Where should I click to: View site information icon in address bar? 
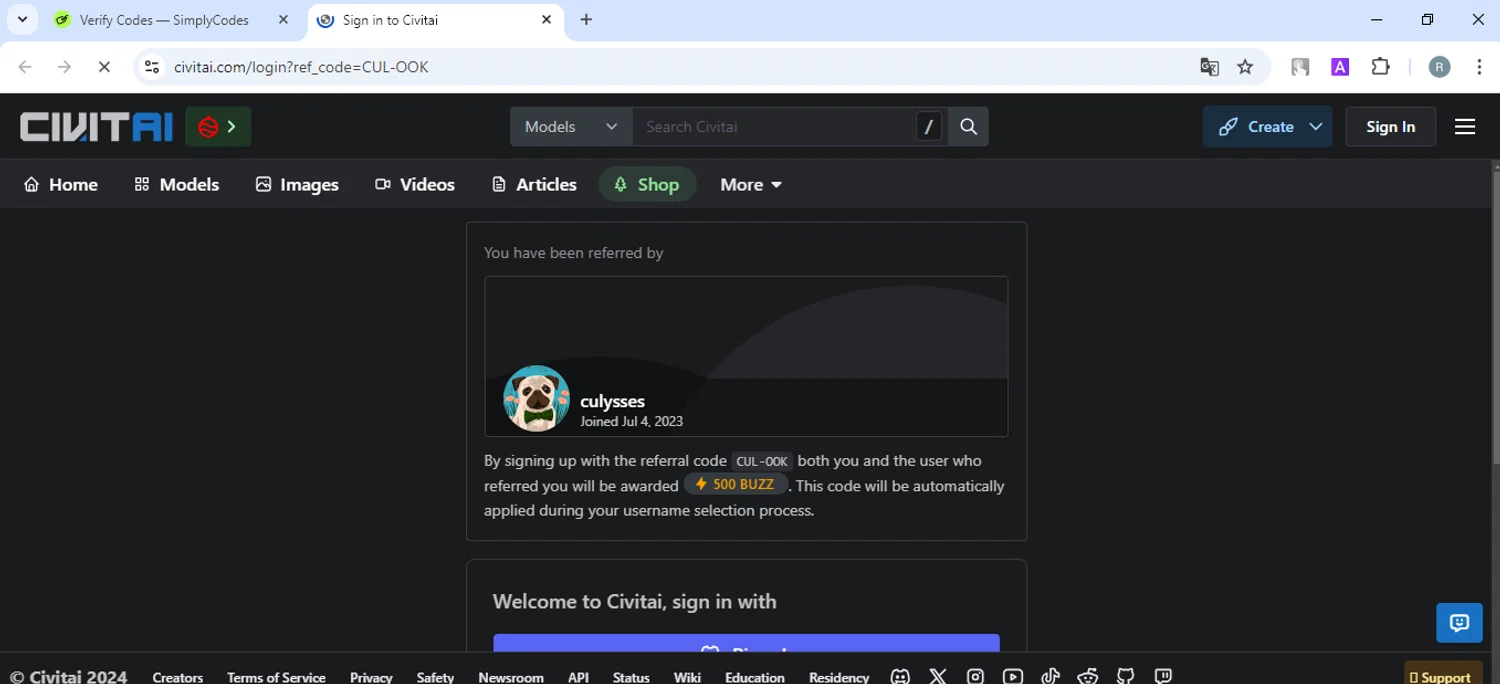[x=151, y=67]
